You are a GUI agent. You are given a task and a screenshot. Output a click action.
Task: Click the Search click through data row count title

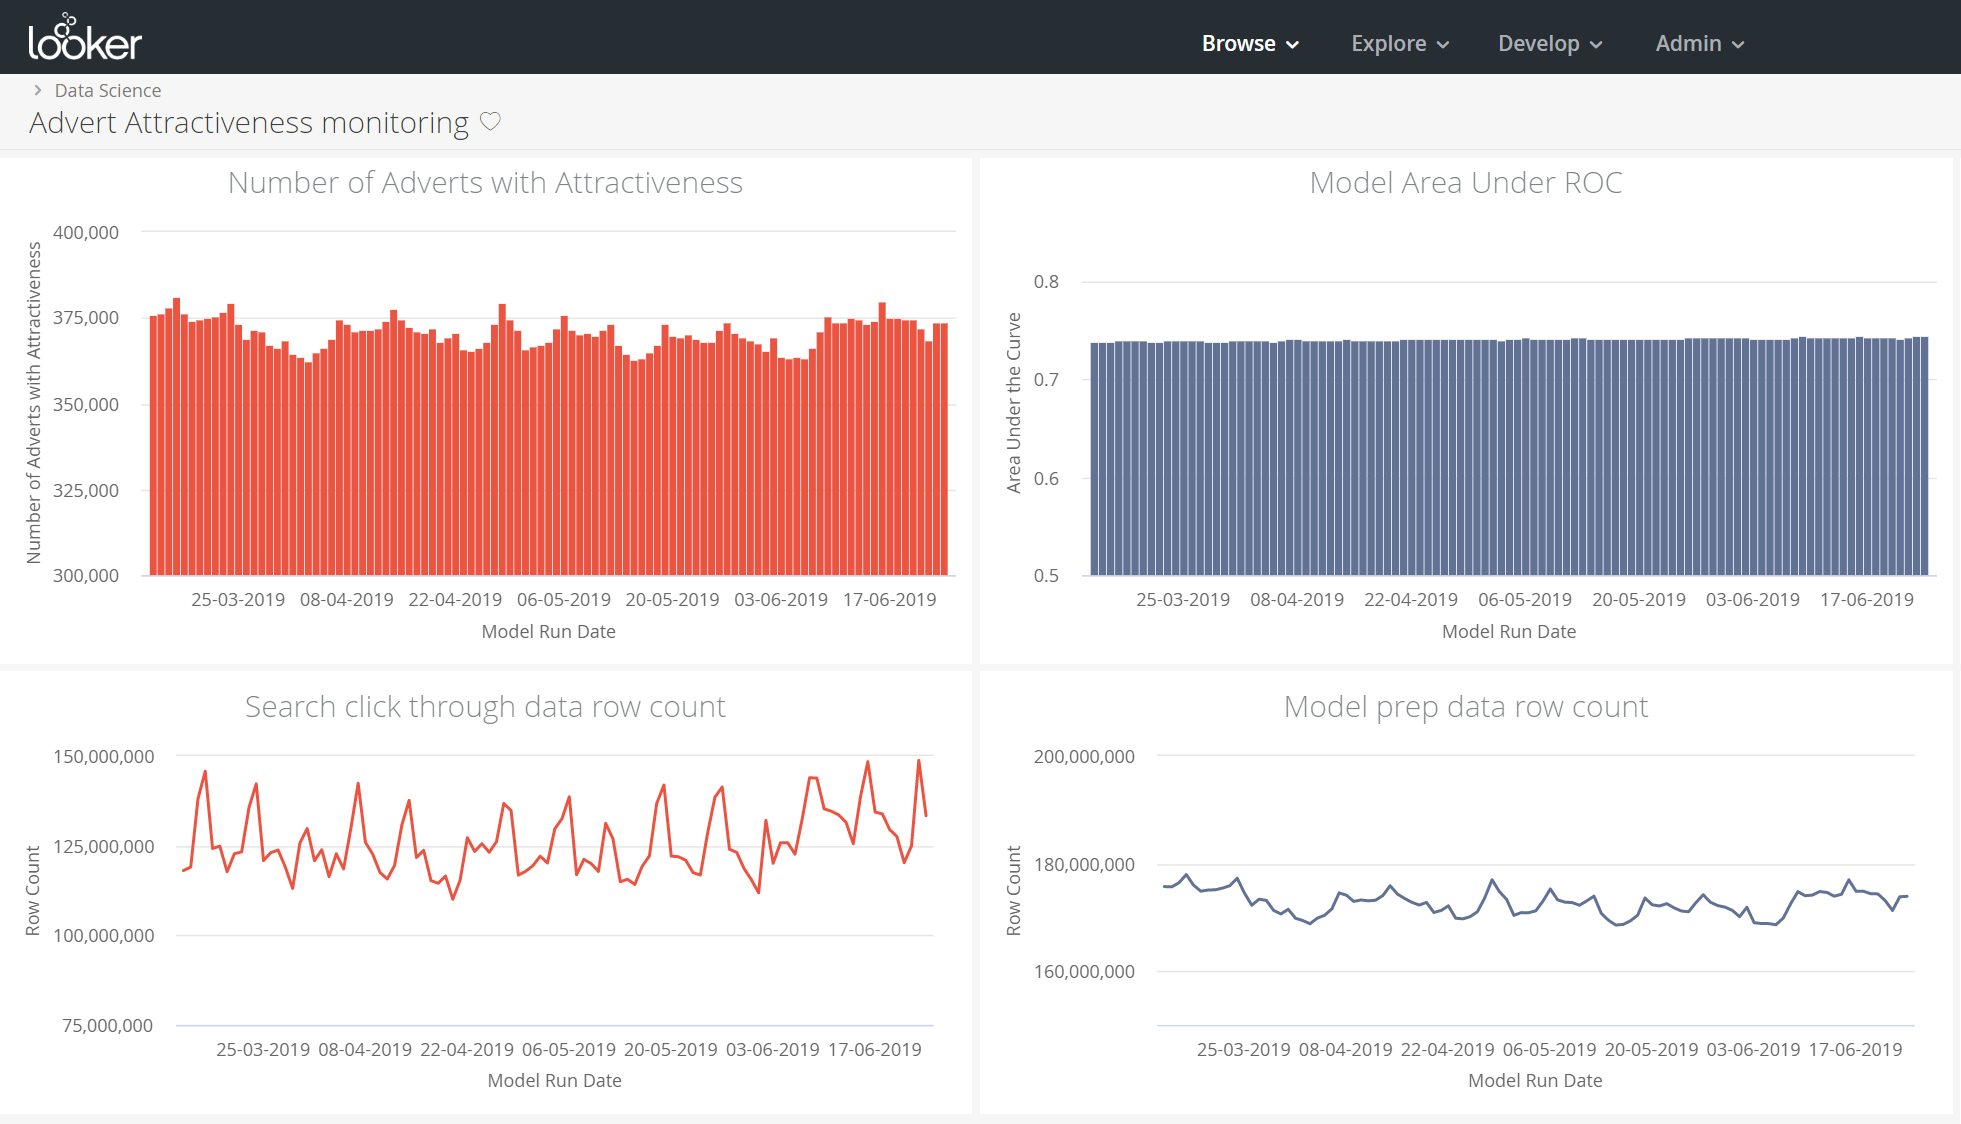tap(485, 707)
